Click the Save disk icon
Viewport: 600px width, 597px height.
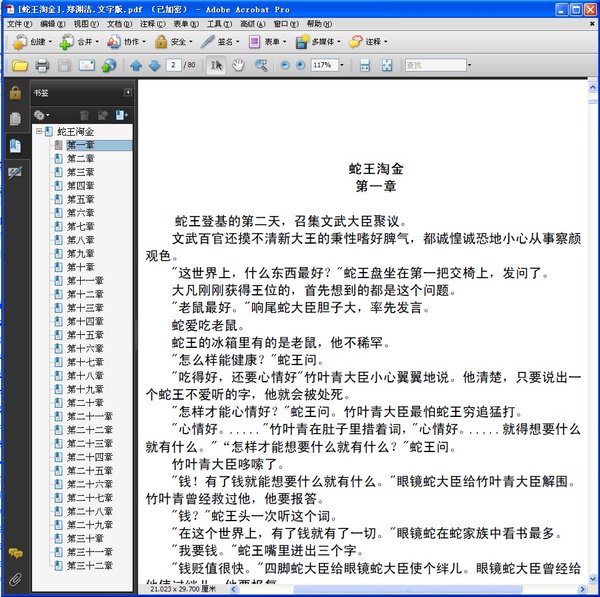pyautogui.click(x=64, y=65)
